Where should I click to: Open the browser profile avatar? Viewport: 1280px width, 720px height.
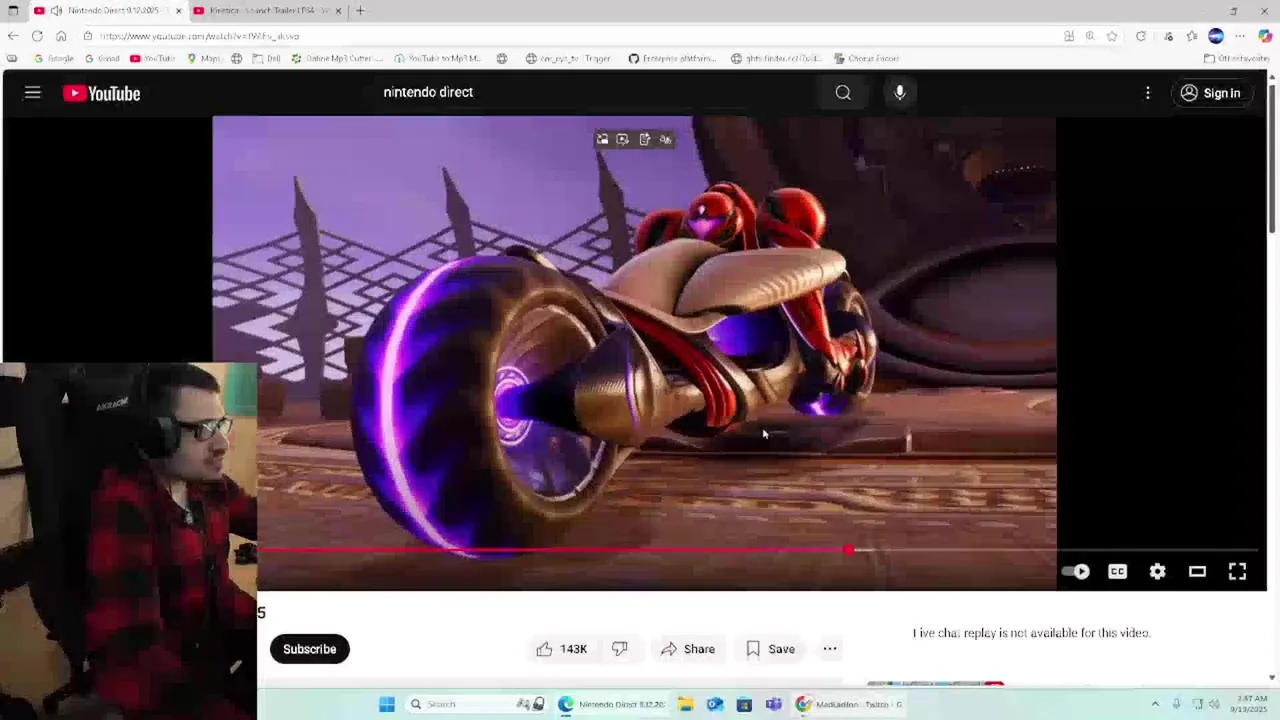1216,36
